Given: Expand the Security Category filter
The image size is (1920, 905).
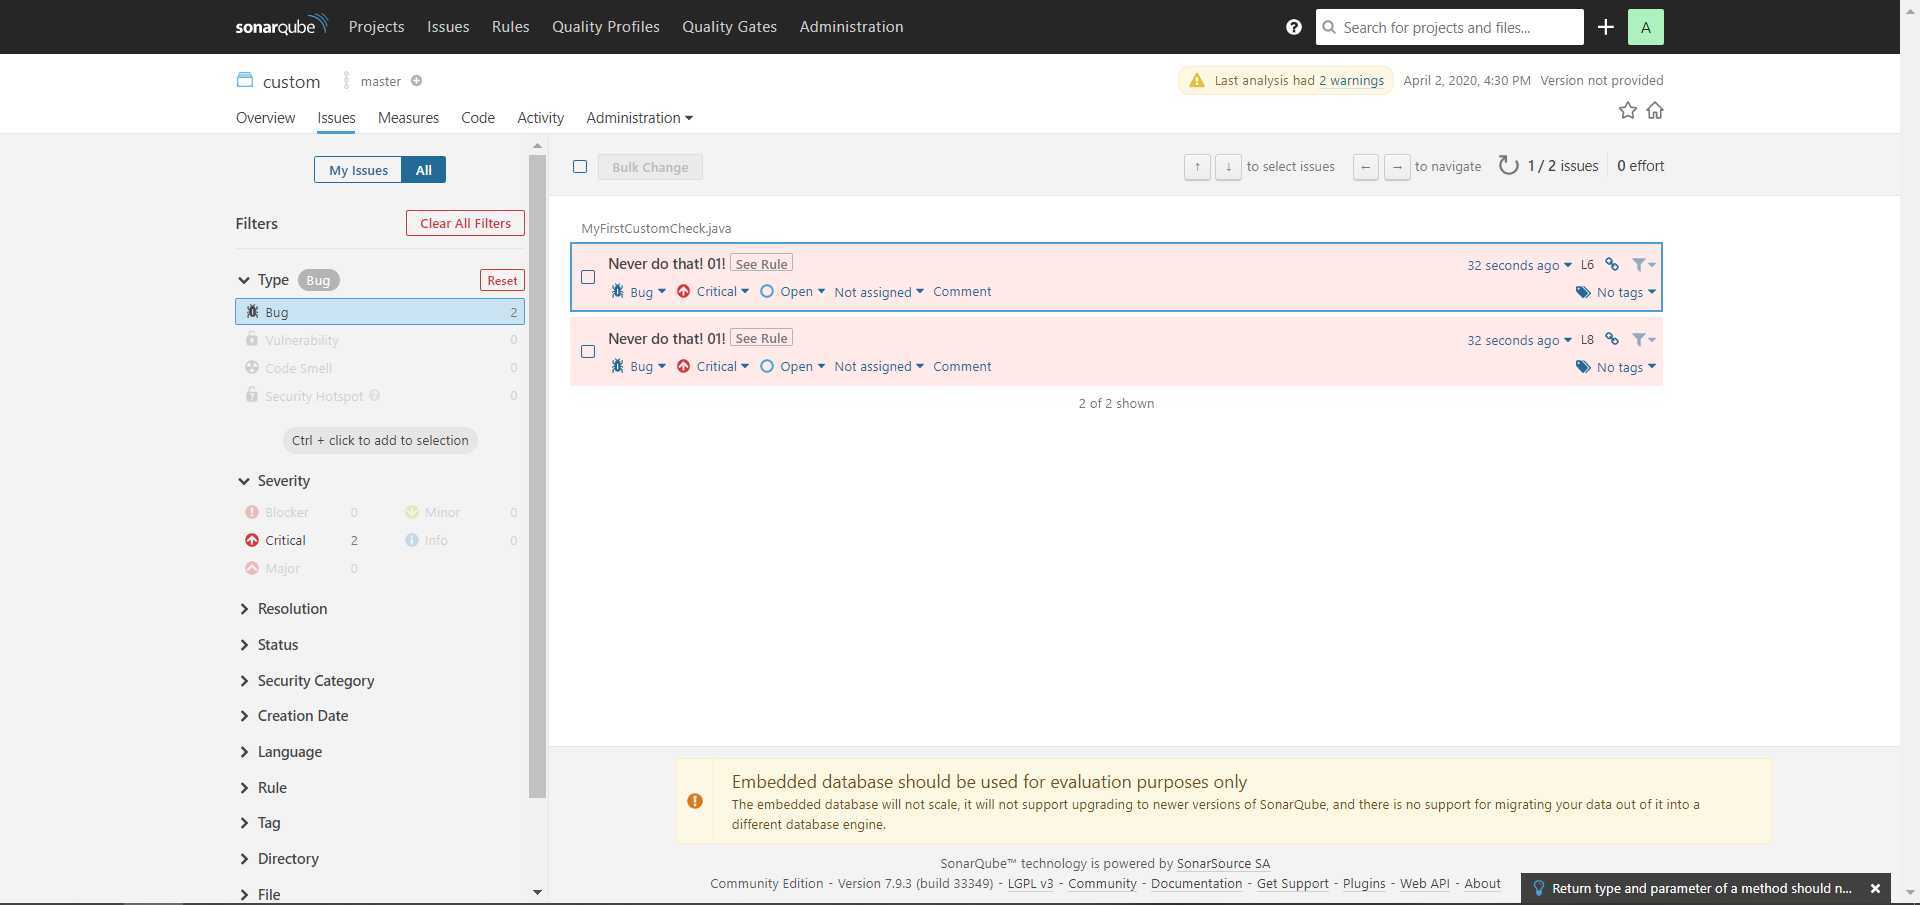Looking at the screenshot, I should click(x=306, y=681).
